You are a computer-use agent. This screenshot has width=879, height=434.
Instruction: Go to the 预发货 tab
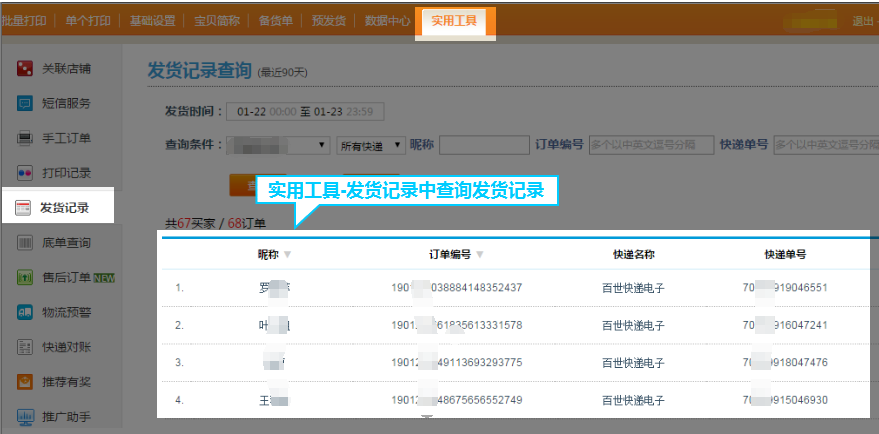pos(329,21)
